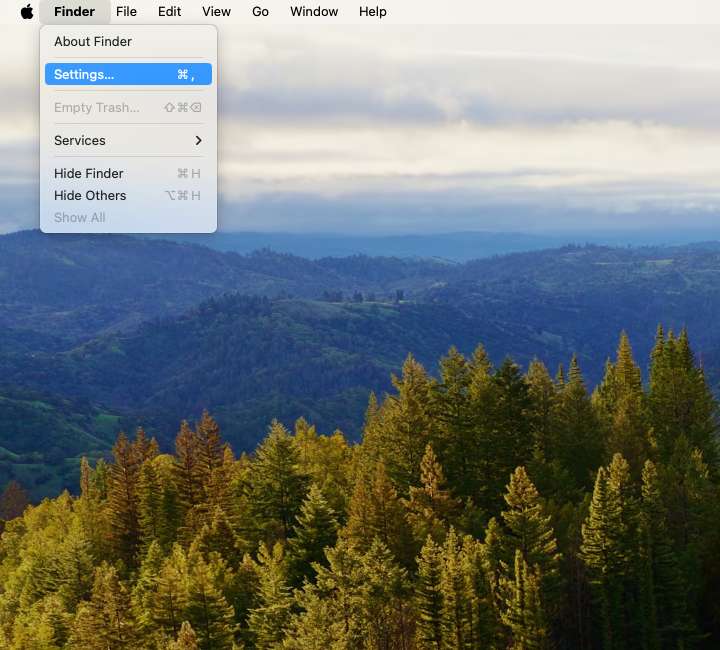
Task: Open the File menu
Action: tap(126, 12)
